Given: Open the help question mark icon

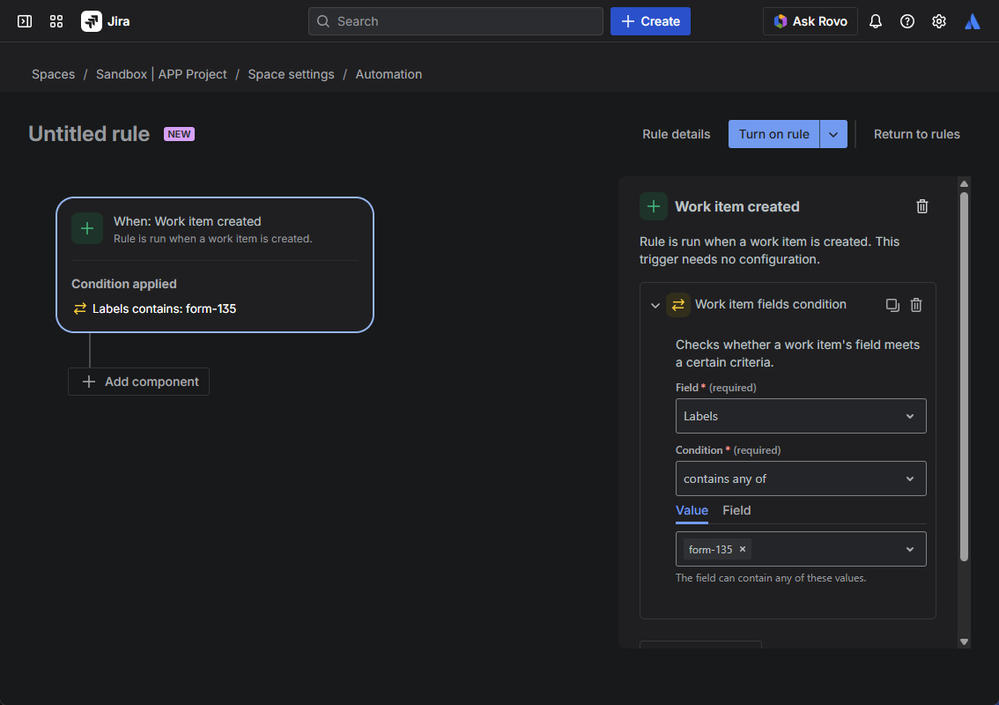Looking at the screenshot, I should (x=907, y=22).
